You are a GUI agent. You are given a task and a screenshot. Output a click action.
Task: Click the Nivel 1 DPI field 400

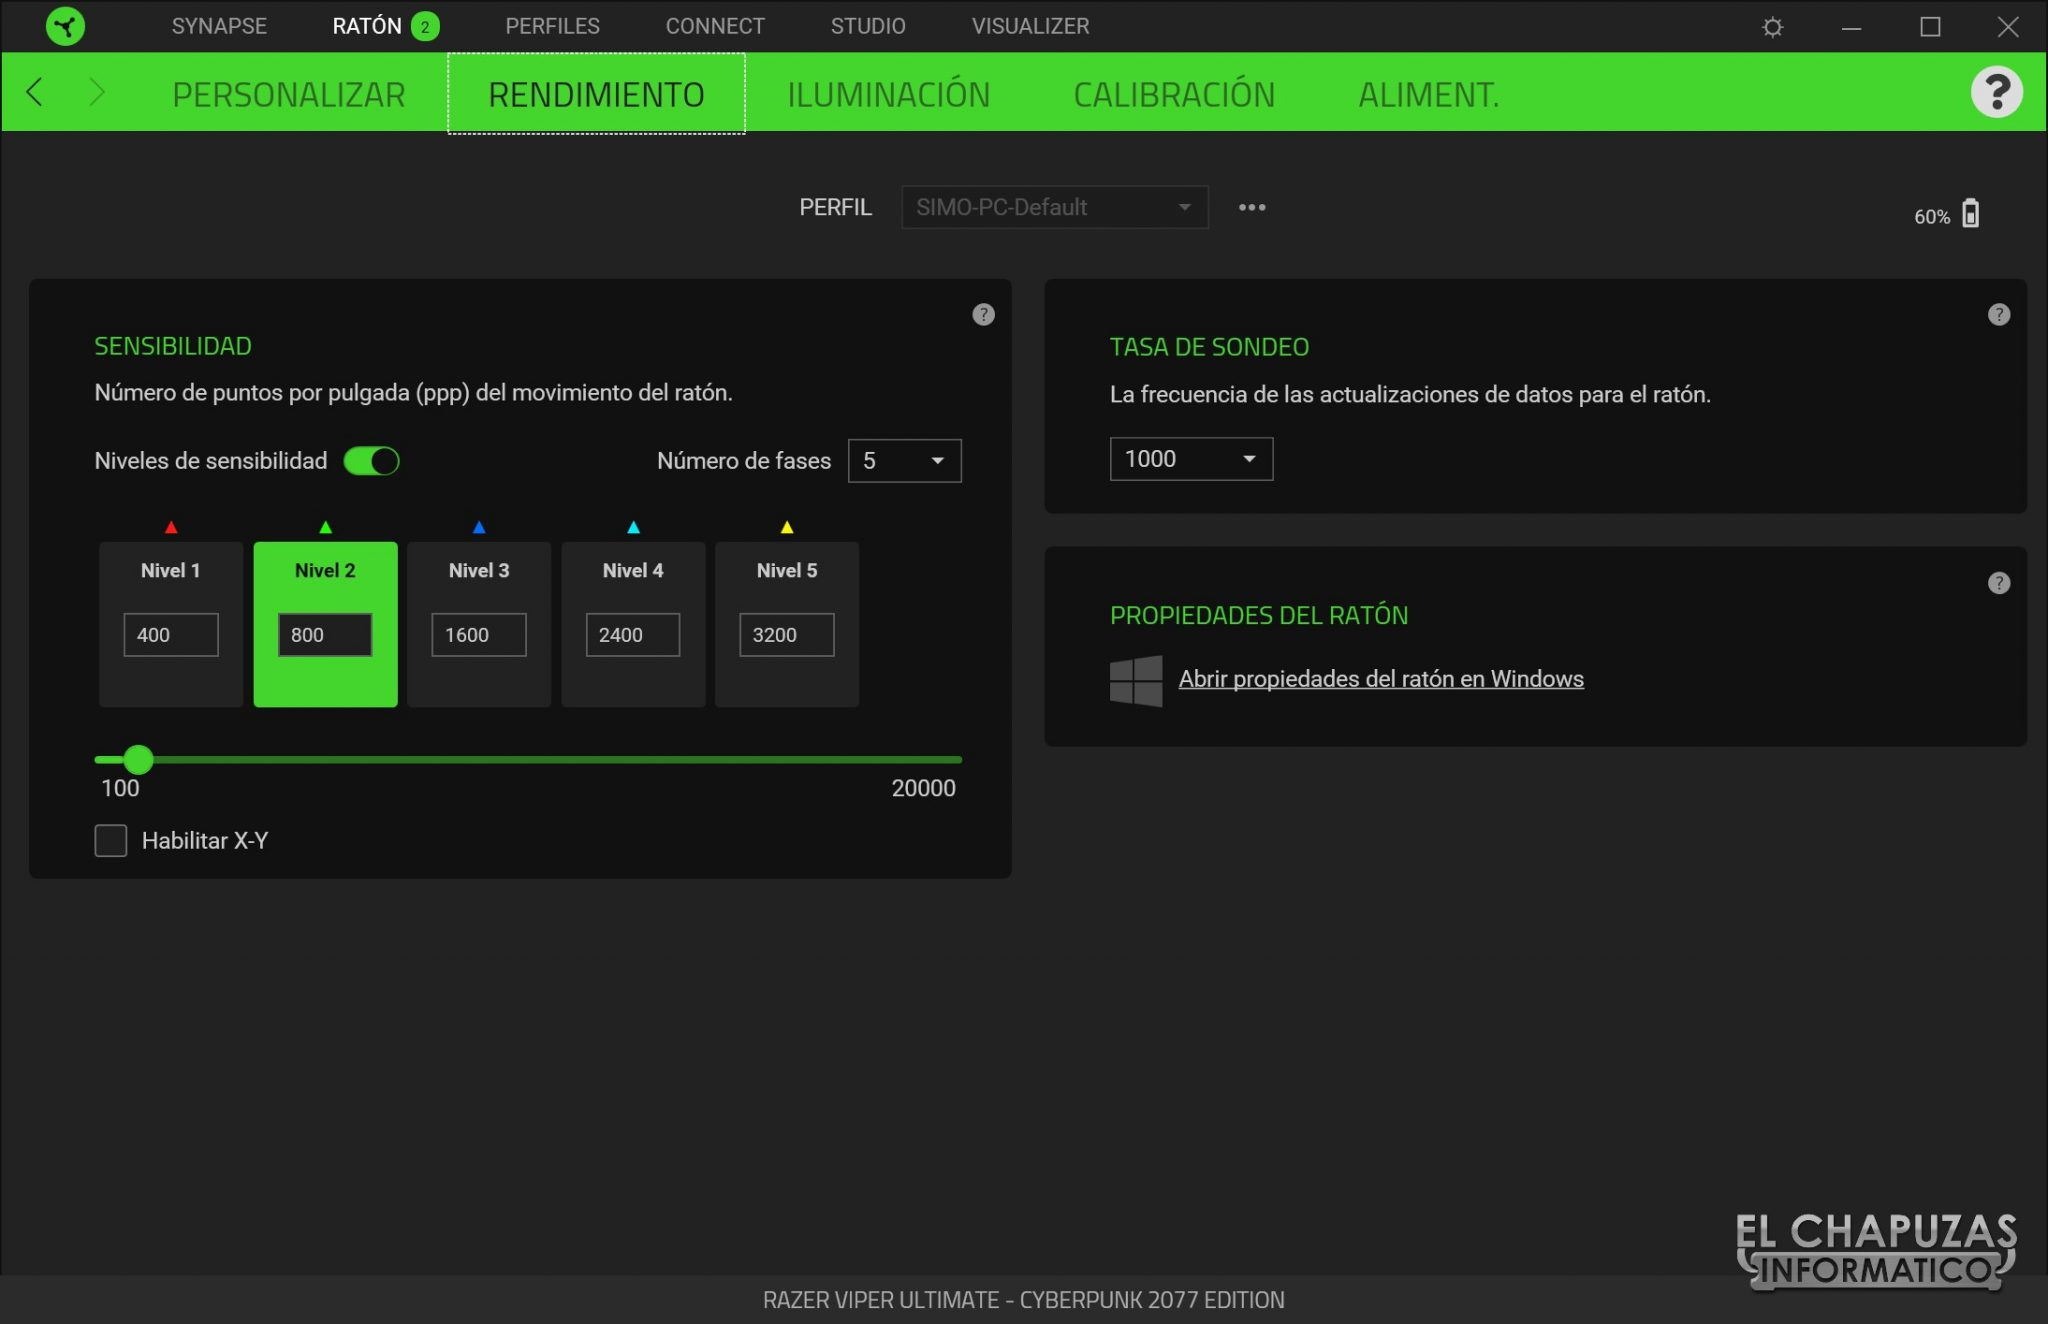coord(171,635)
